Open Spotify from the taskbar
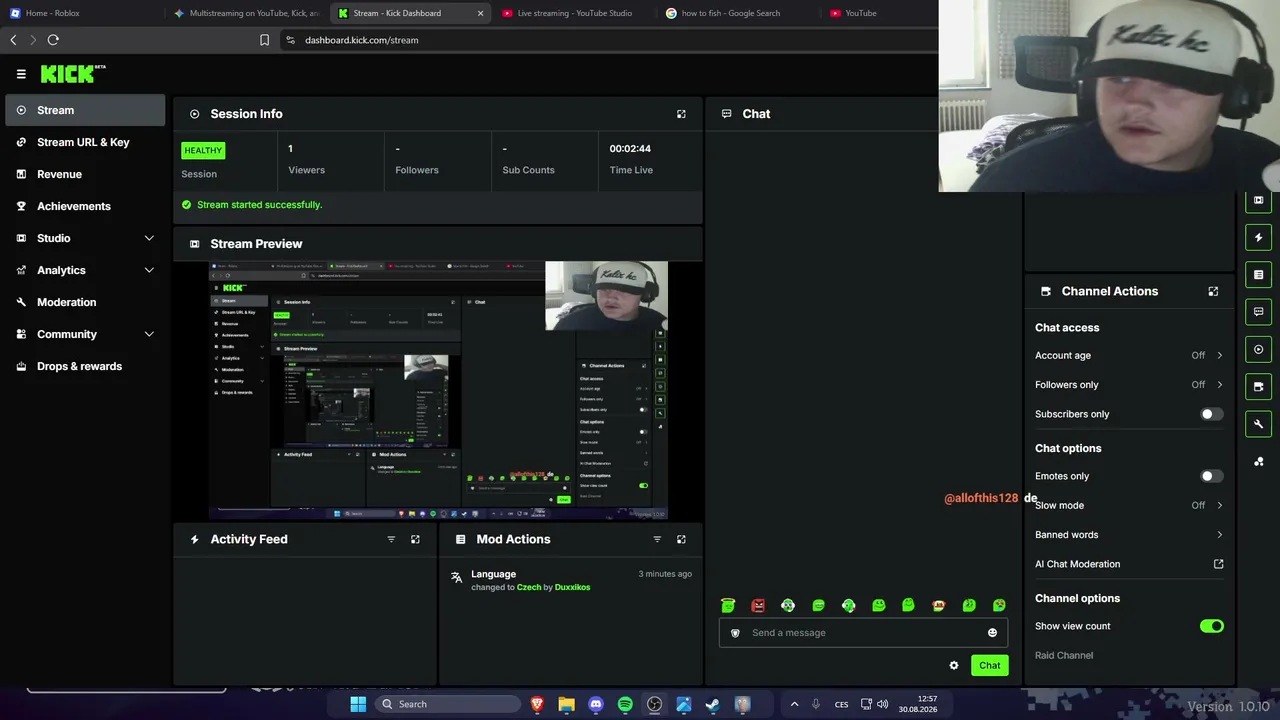Image resolution: width=1280 pixels, height=720 pixels. [625, 704]
